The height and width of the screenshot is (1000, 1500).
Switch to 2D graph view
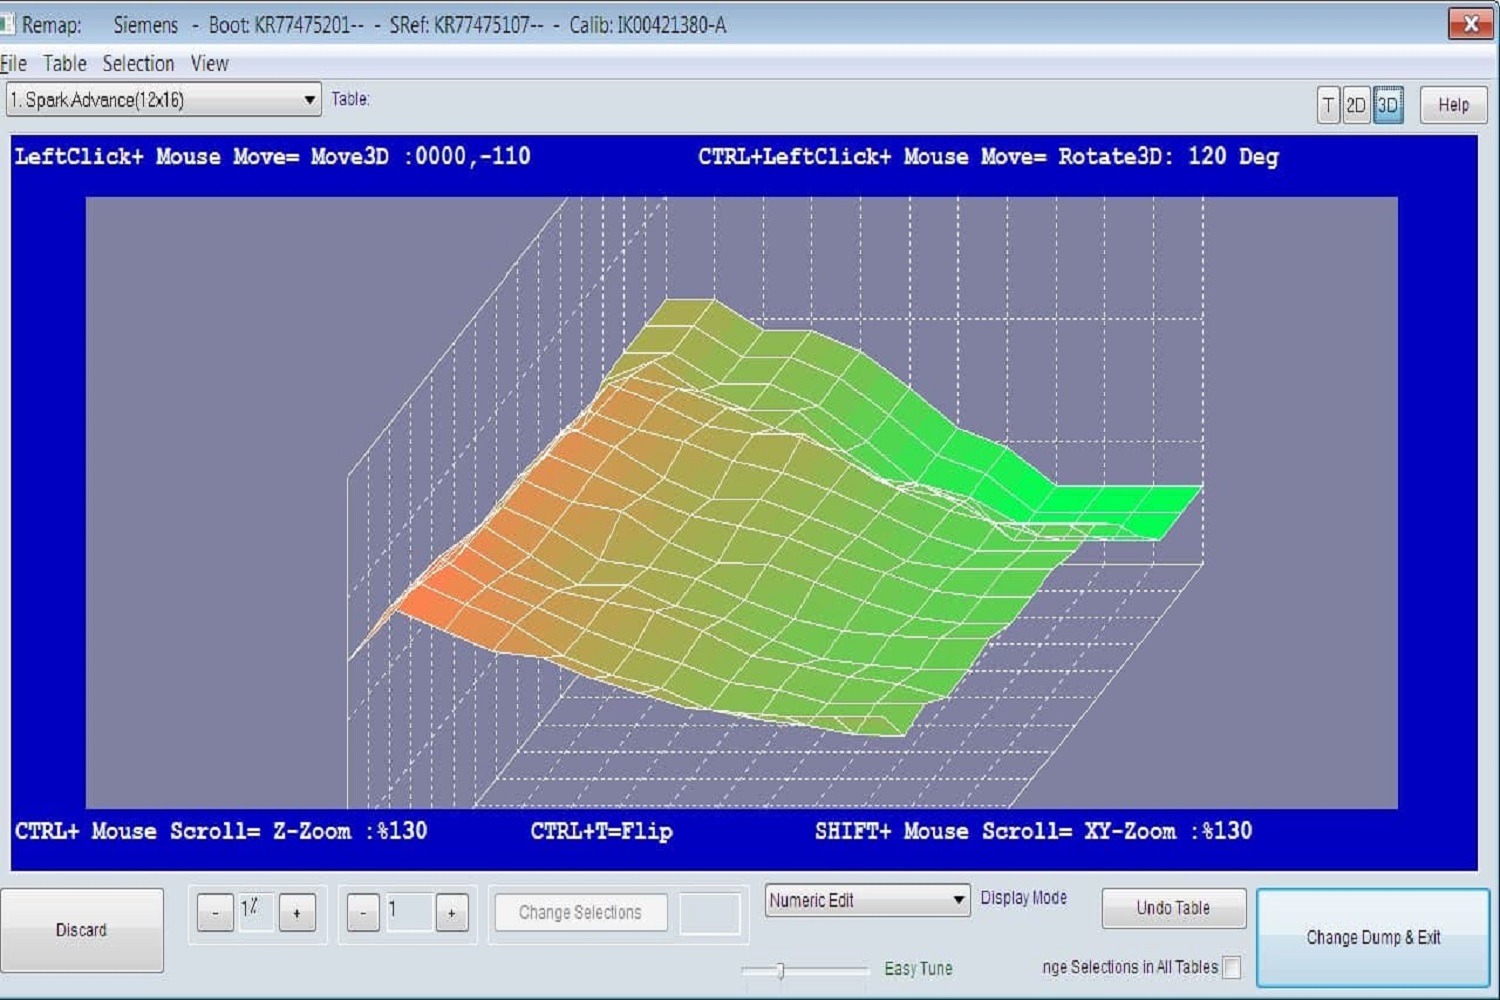tap(1356, 105)
